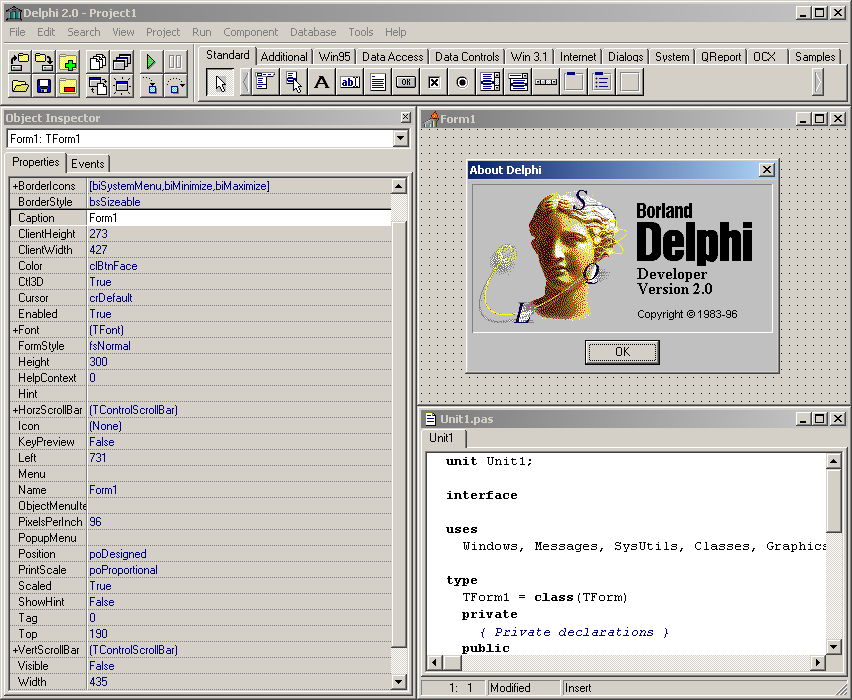Switch to the Win95 palette tab
The width and height of the screenshot is (852, 700).
[334, 57]
